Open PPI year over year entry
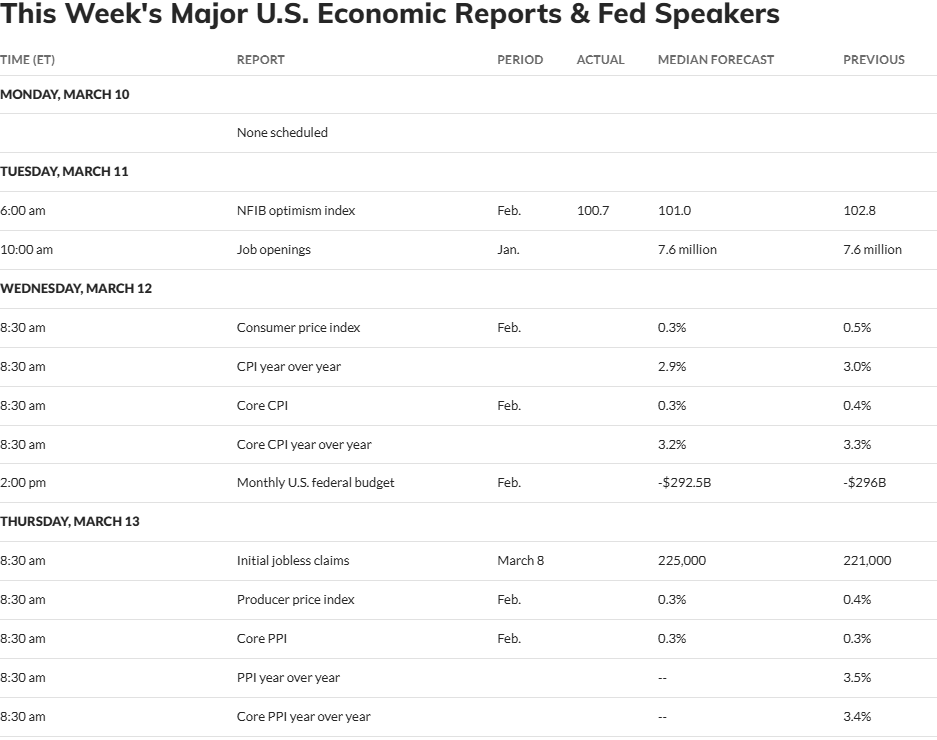 (288, 677)
